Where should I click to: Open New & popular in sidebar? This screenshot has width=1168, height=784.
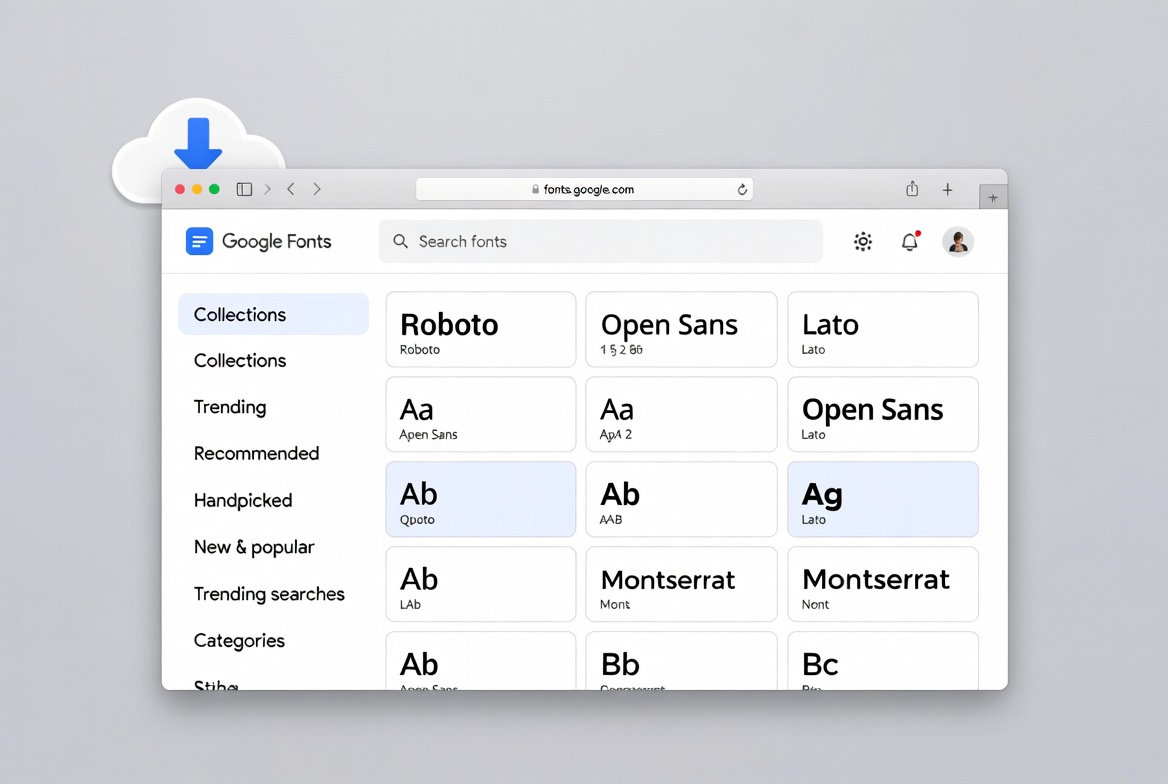coord(254,547)
